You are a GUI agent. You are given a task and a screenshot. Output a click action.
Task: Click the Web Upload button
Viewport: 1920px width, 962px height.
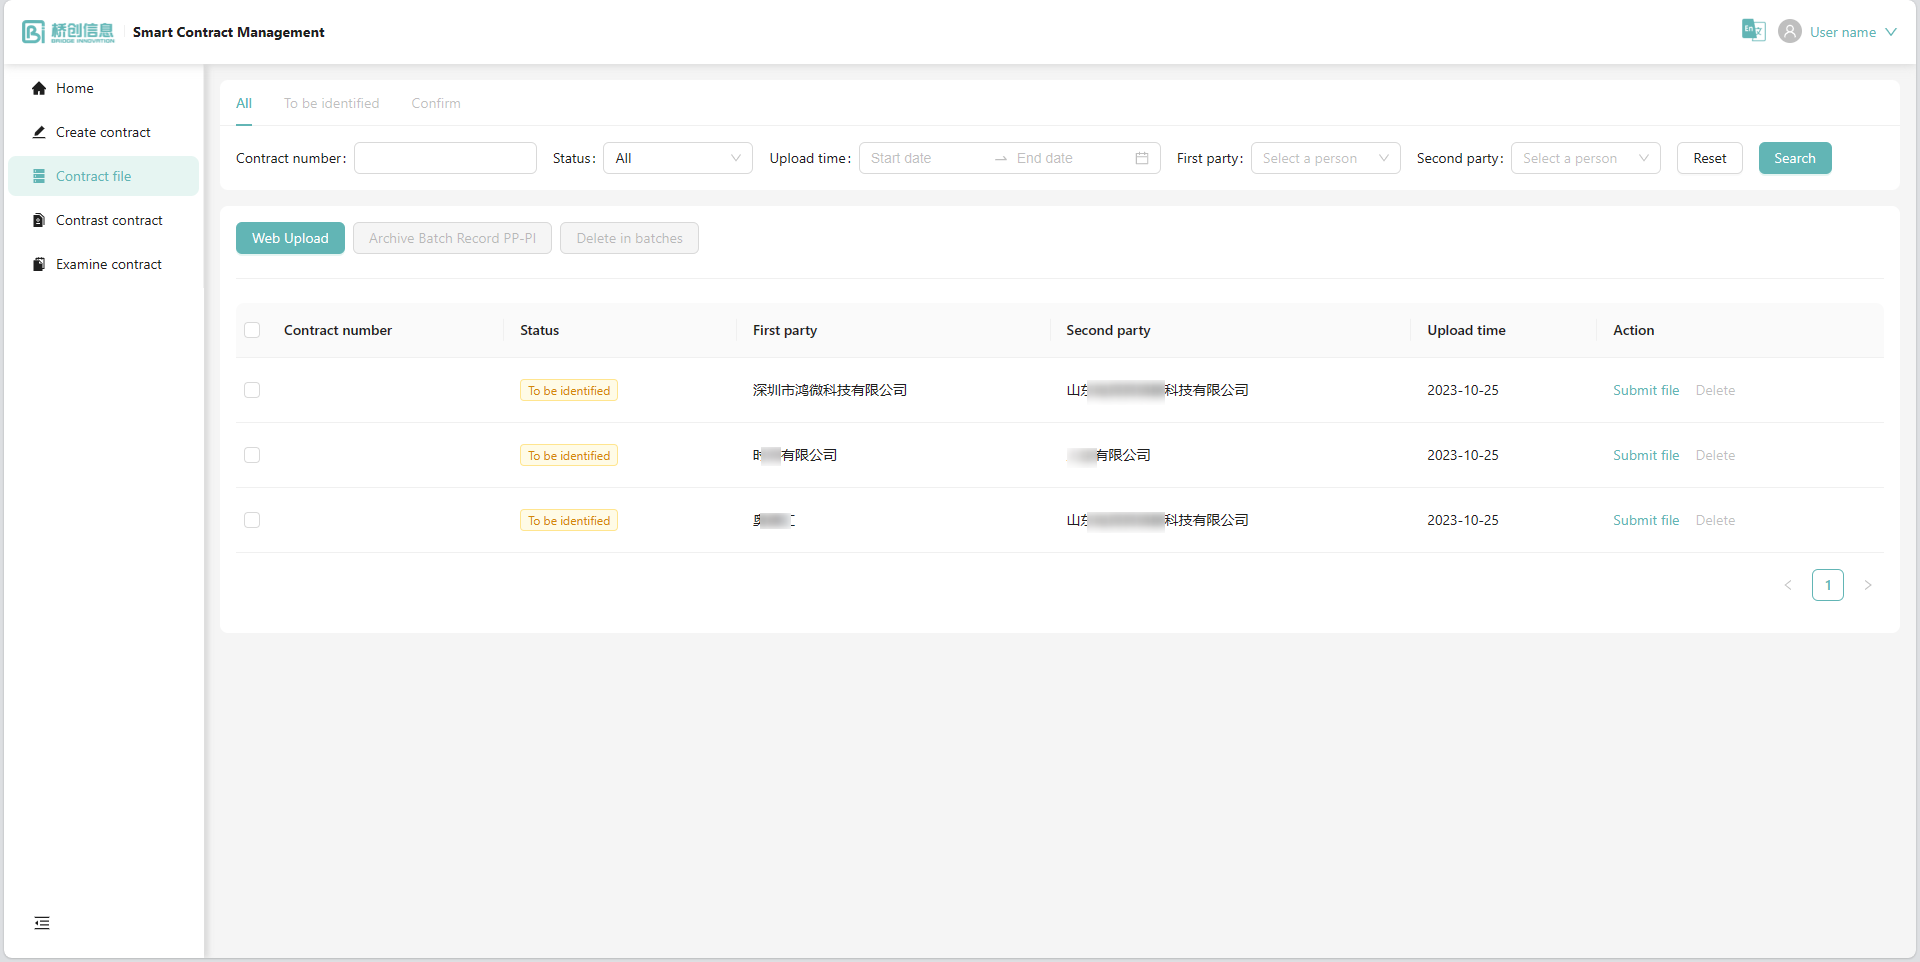pyautogui.click(x=290, y=238)
